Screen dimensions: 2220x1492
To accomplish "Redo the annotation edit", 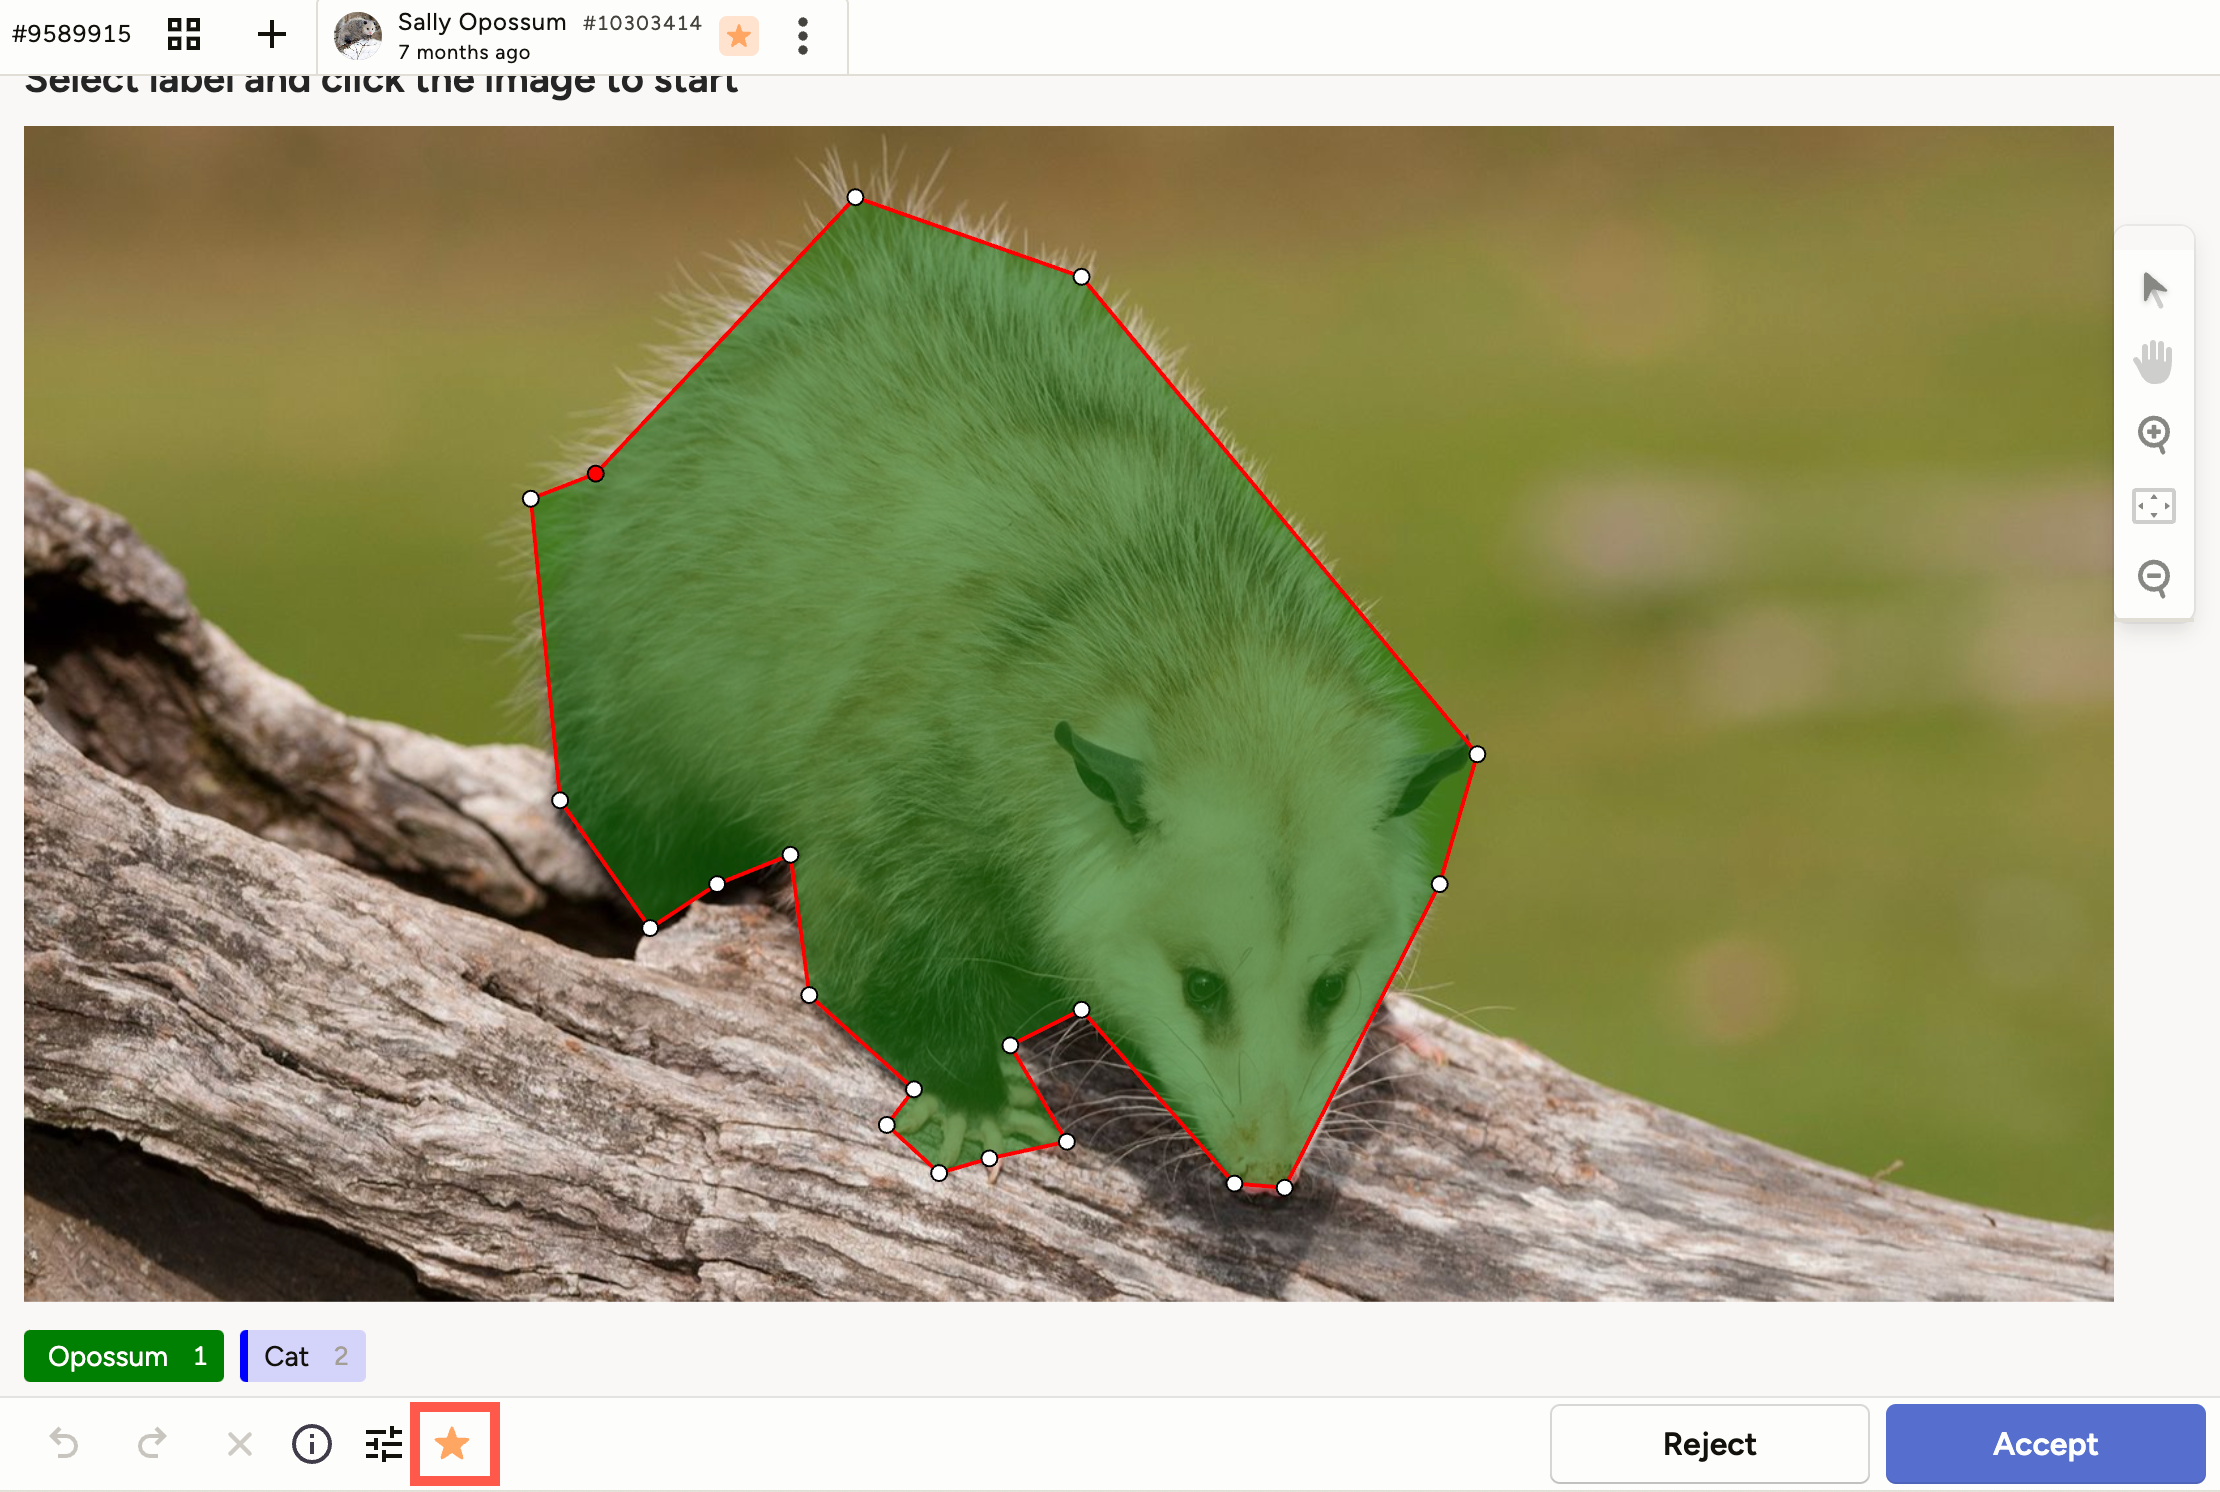I will click(153, 1444).
